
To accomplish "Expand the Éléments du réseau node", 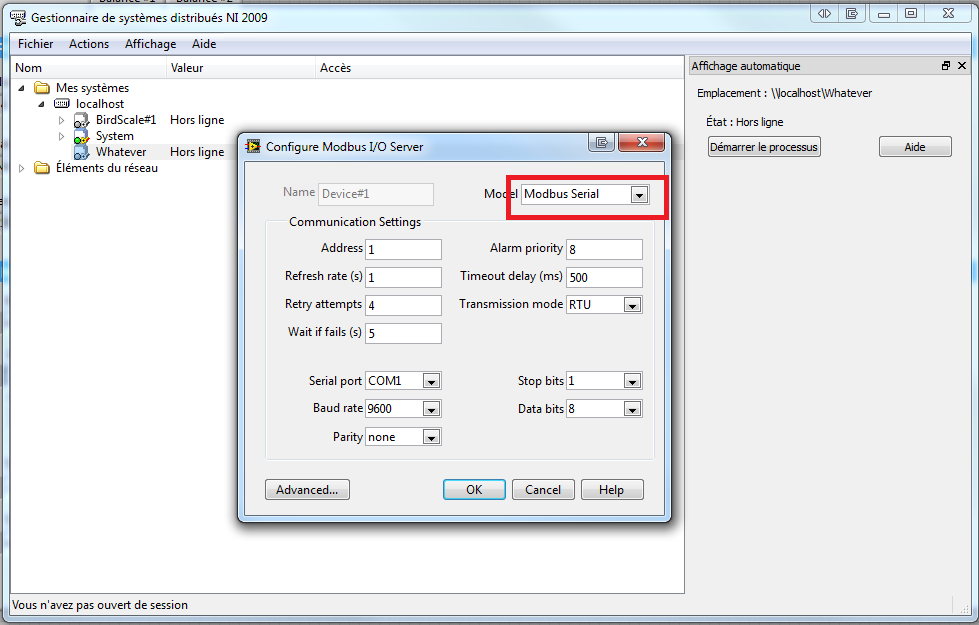I will pyautogui.click(x=21, y=168).
